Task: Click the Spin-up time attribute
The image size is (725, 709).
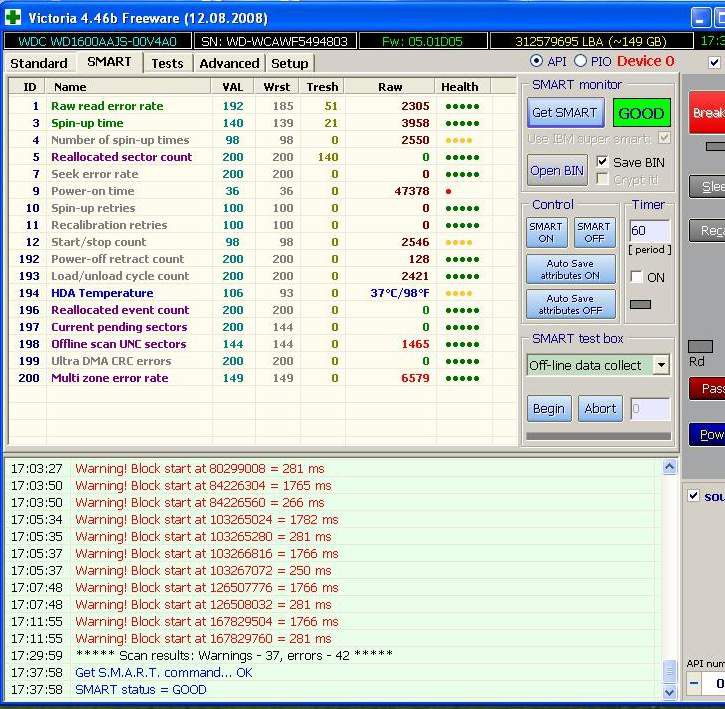Action: (x=261, y=123)
